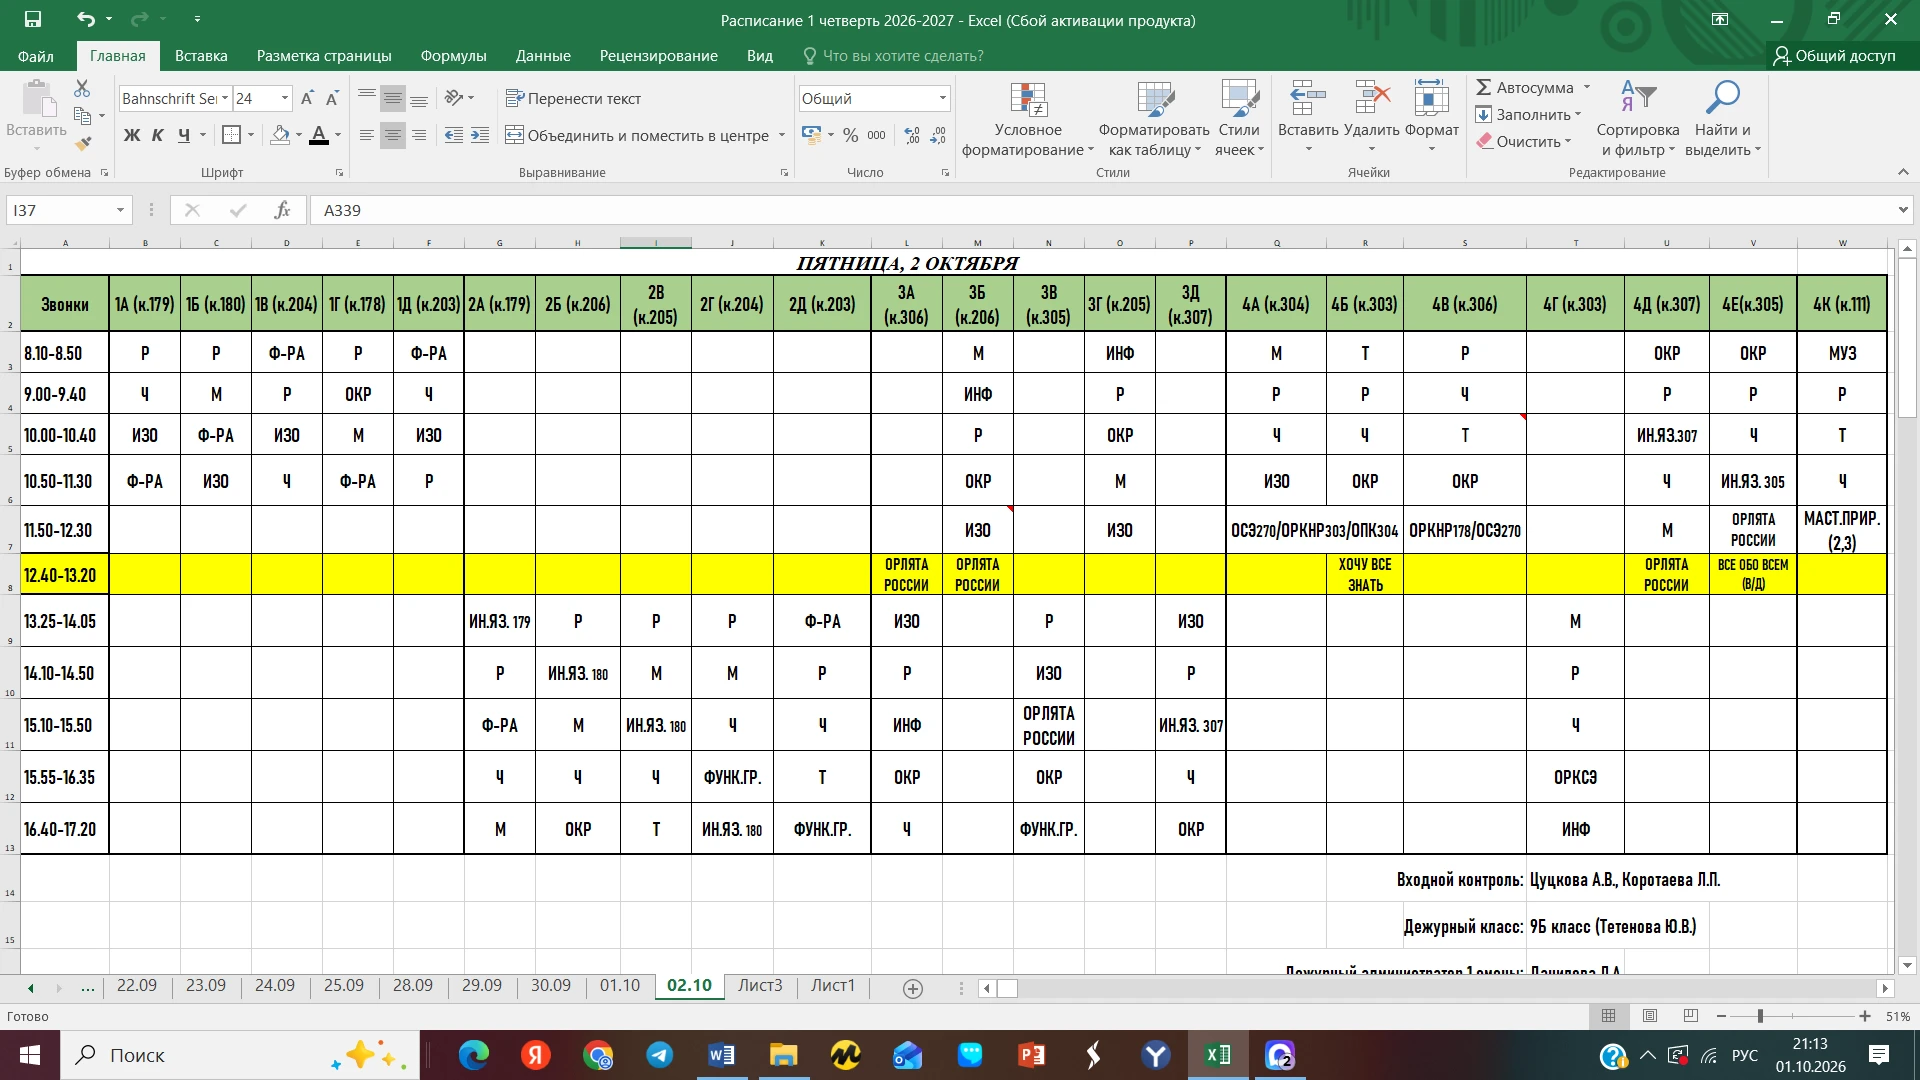Open the Format (Формат) cells menu
Viewport: 1920px width, 1080px height.
click(x=1432, y=118)
